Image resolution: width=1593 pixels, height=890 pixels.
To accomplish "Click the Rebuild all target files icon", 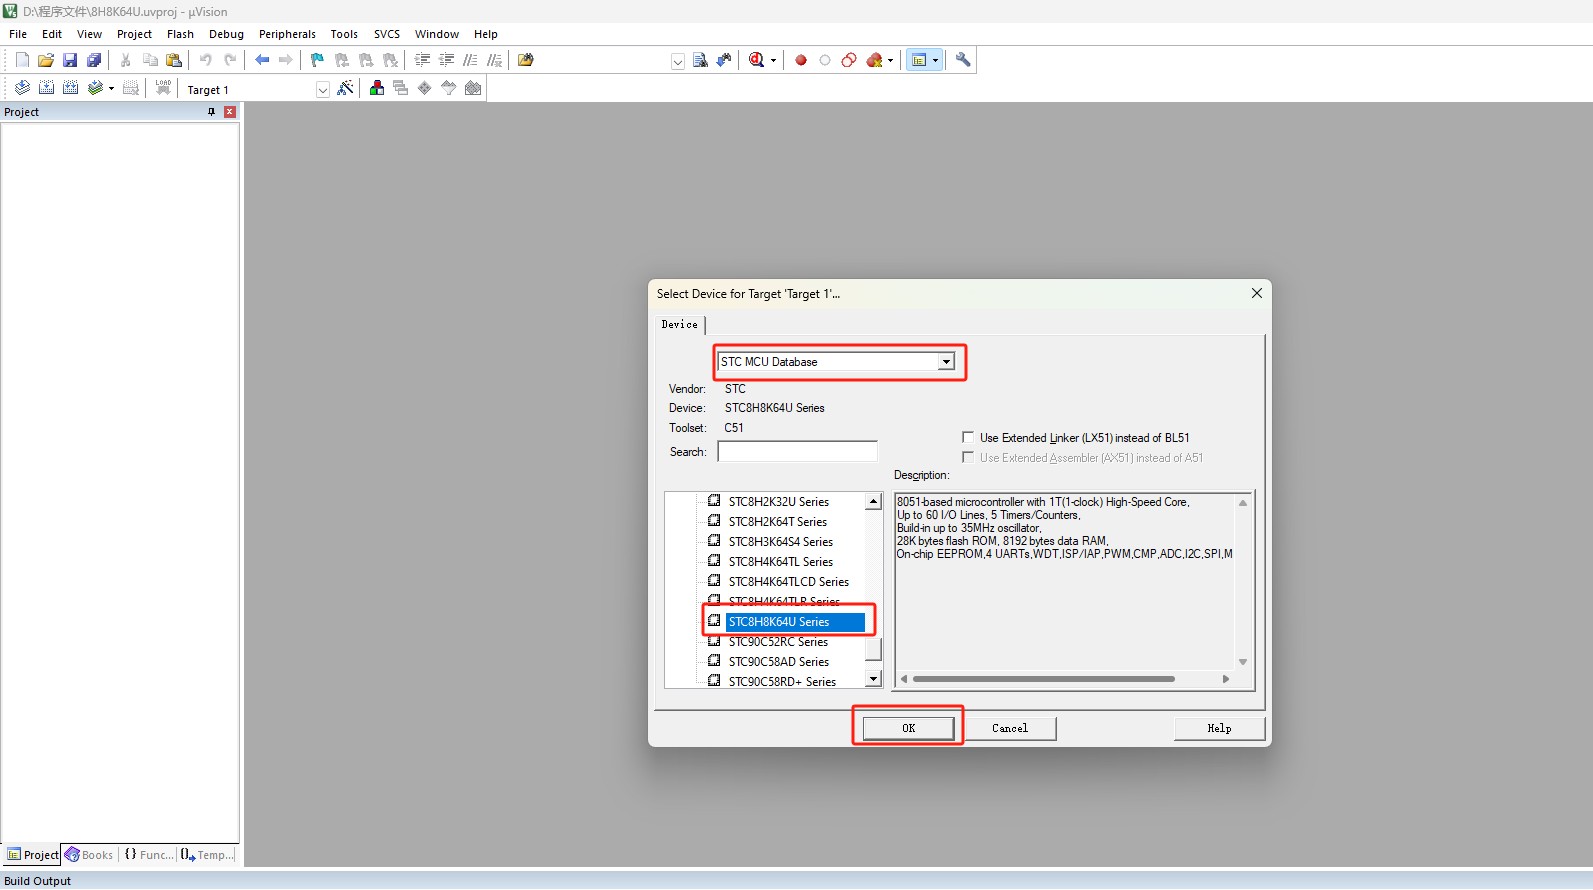I will click(70, 88).
